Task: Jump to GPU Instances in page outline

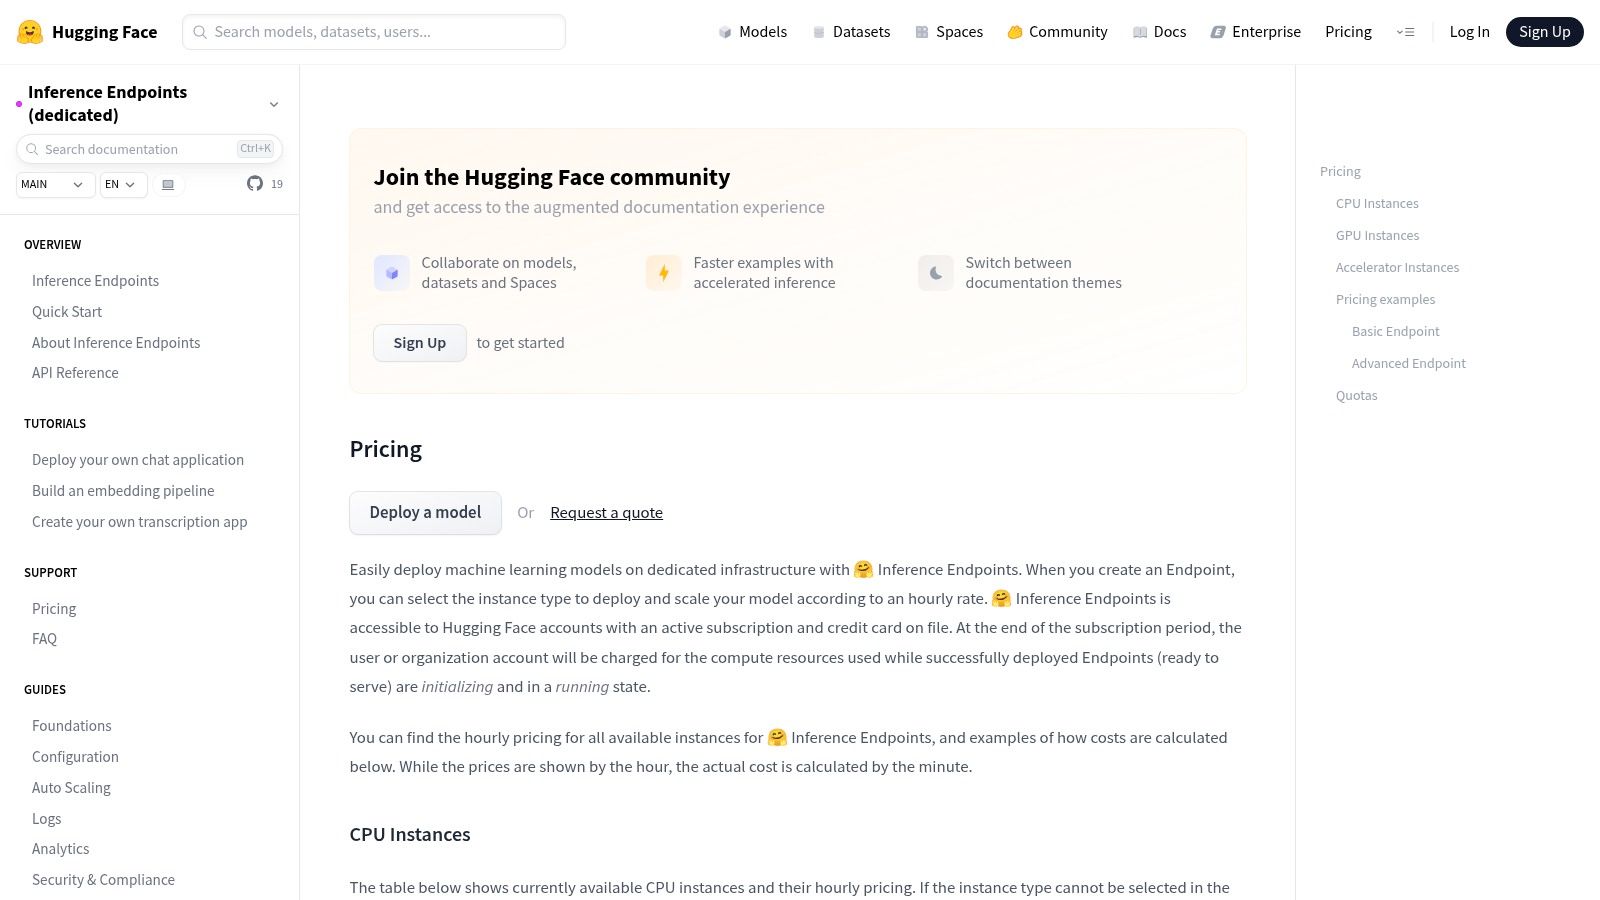Action: pos(1377,236)
